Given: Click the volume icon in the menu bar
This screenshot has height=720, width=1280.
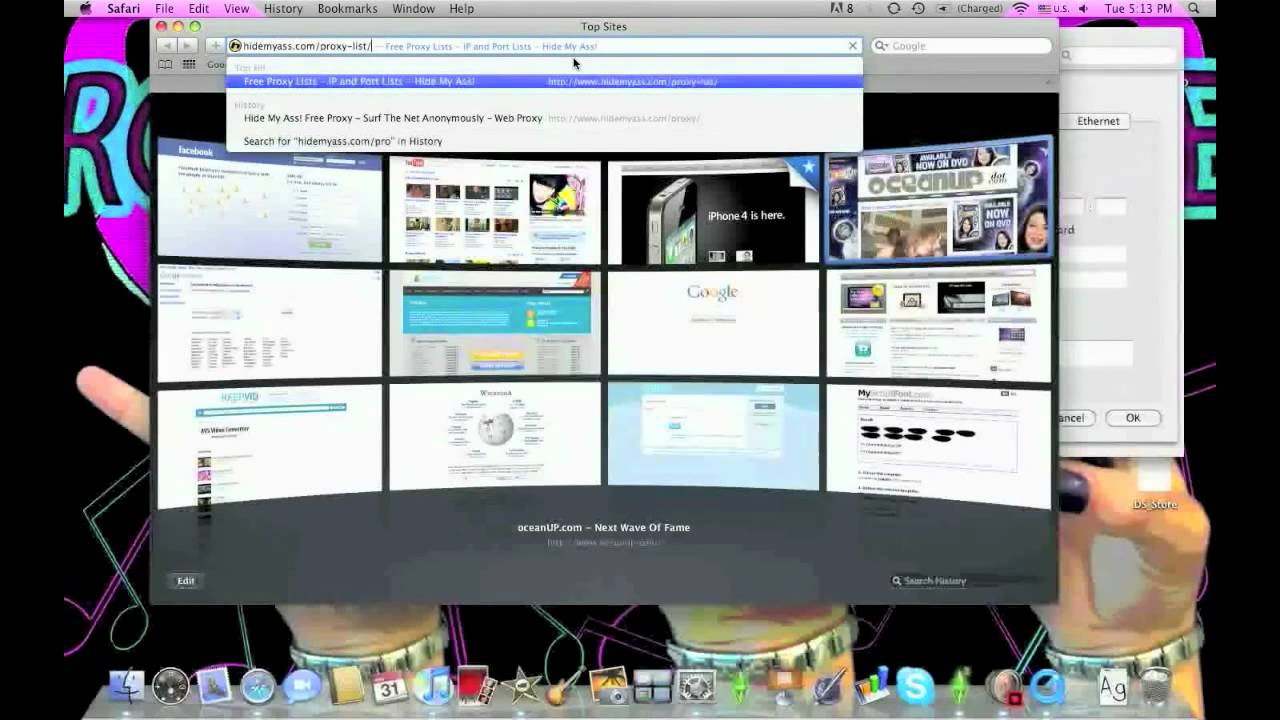Looking at the screenshot, I should 1082,8.
